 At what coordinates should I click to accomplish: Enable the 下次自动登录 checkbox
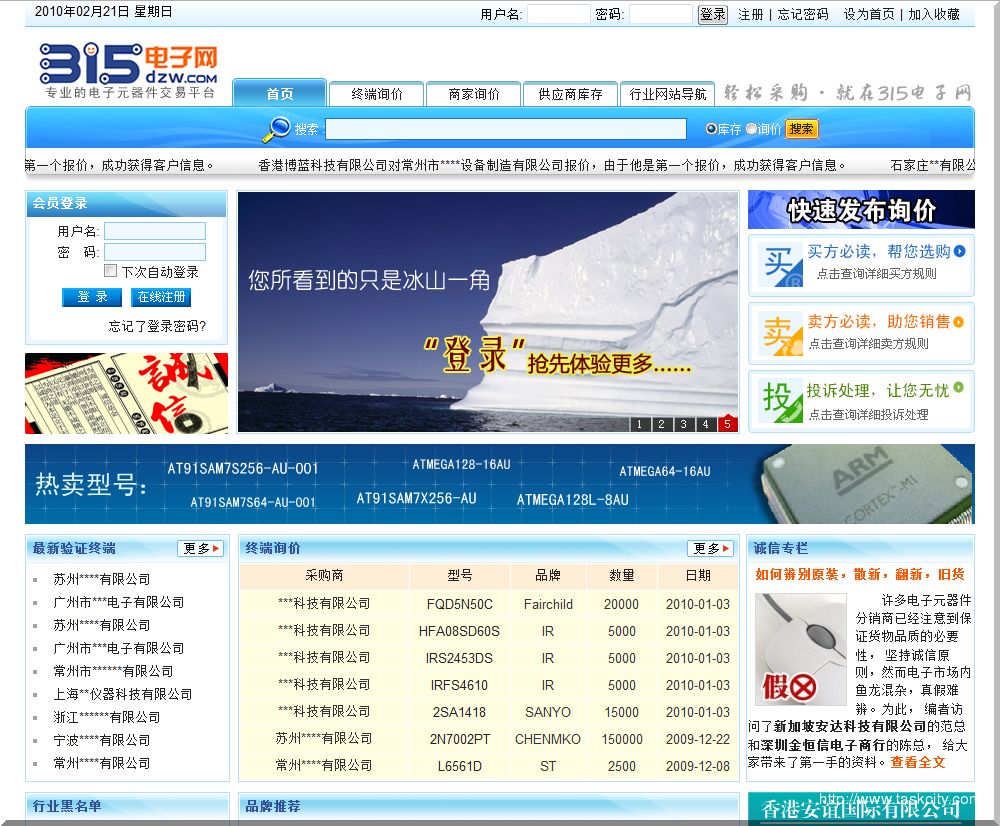[111, 271]
